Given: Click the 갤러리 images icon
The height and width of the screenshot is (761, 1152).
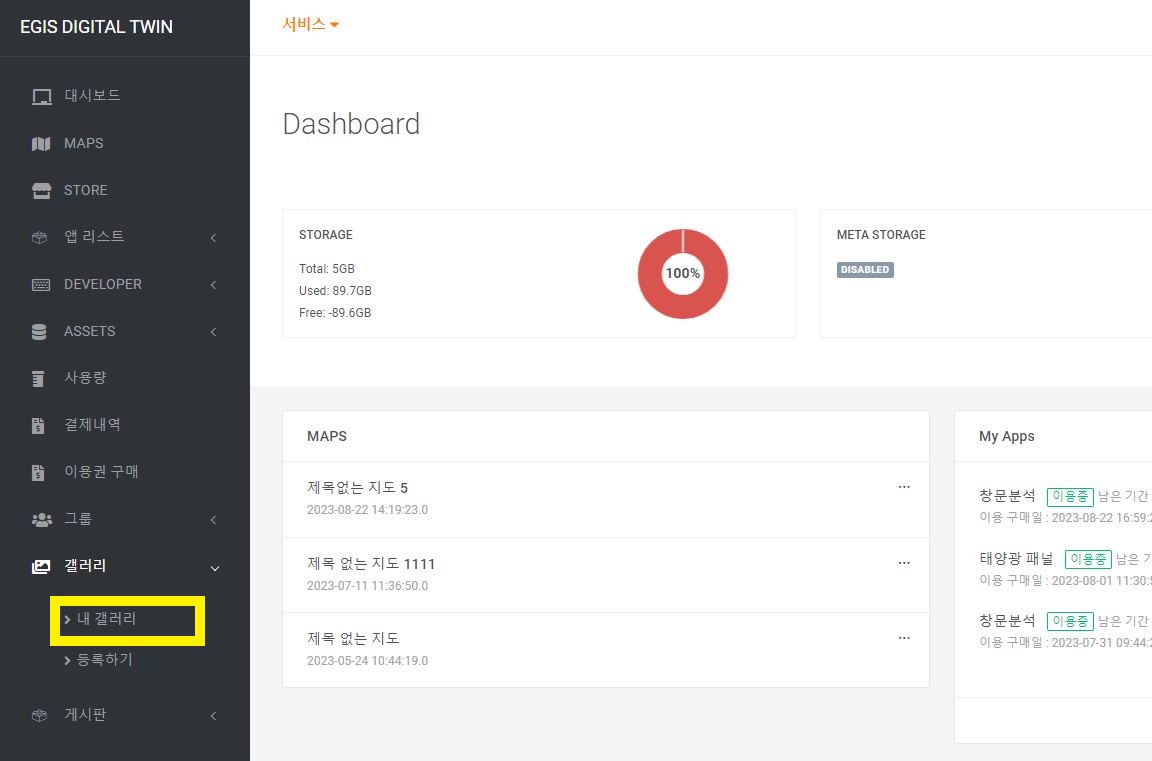Looking at the screenshot, I should point(41,567).
